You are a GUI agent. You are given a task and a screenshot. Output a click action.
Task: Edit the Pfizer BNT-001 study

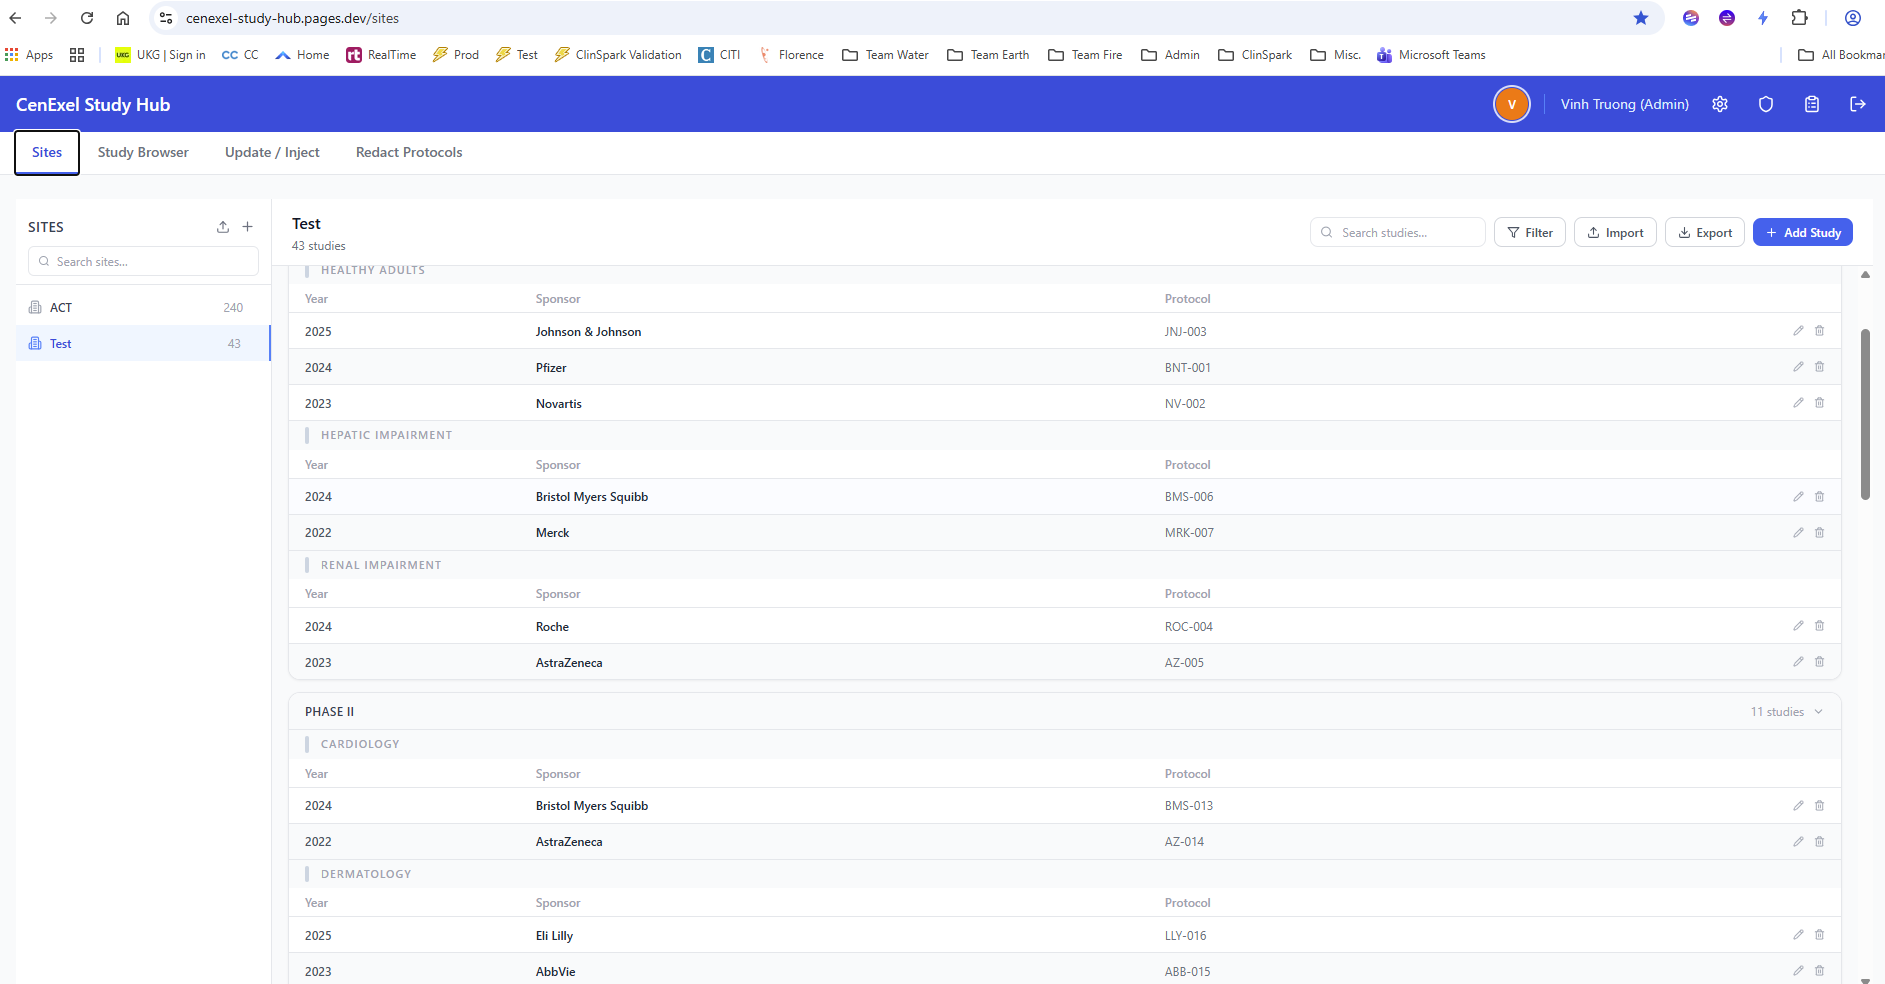coord(1798,367)
